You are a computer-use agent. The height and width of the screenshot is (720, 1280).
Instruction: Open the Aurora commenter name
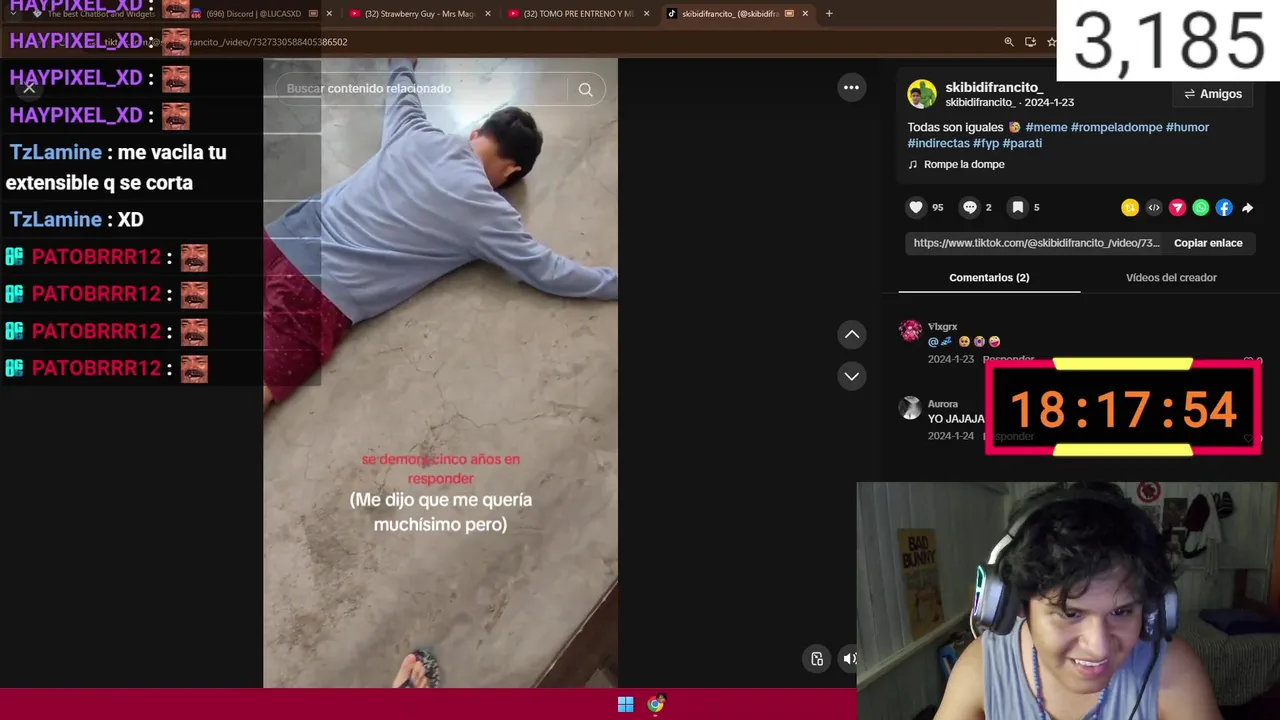tap(942, 404)
